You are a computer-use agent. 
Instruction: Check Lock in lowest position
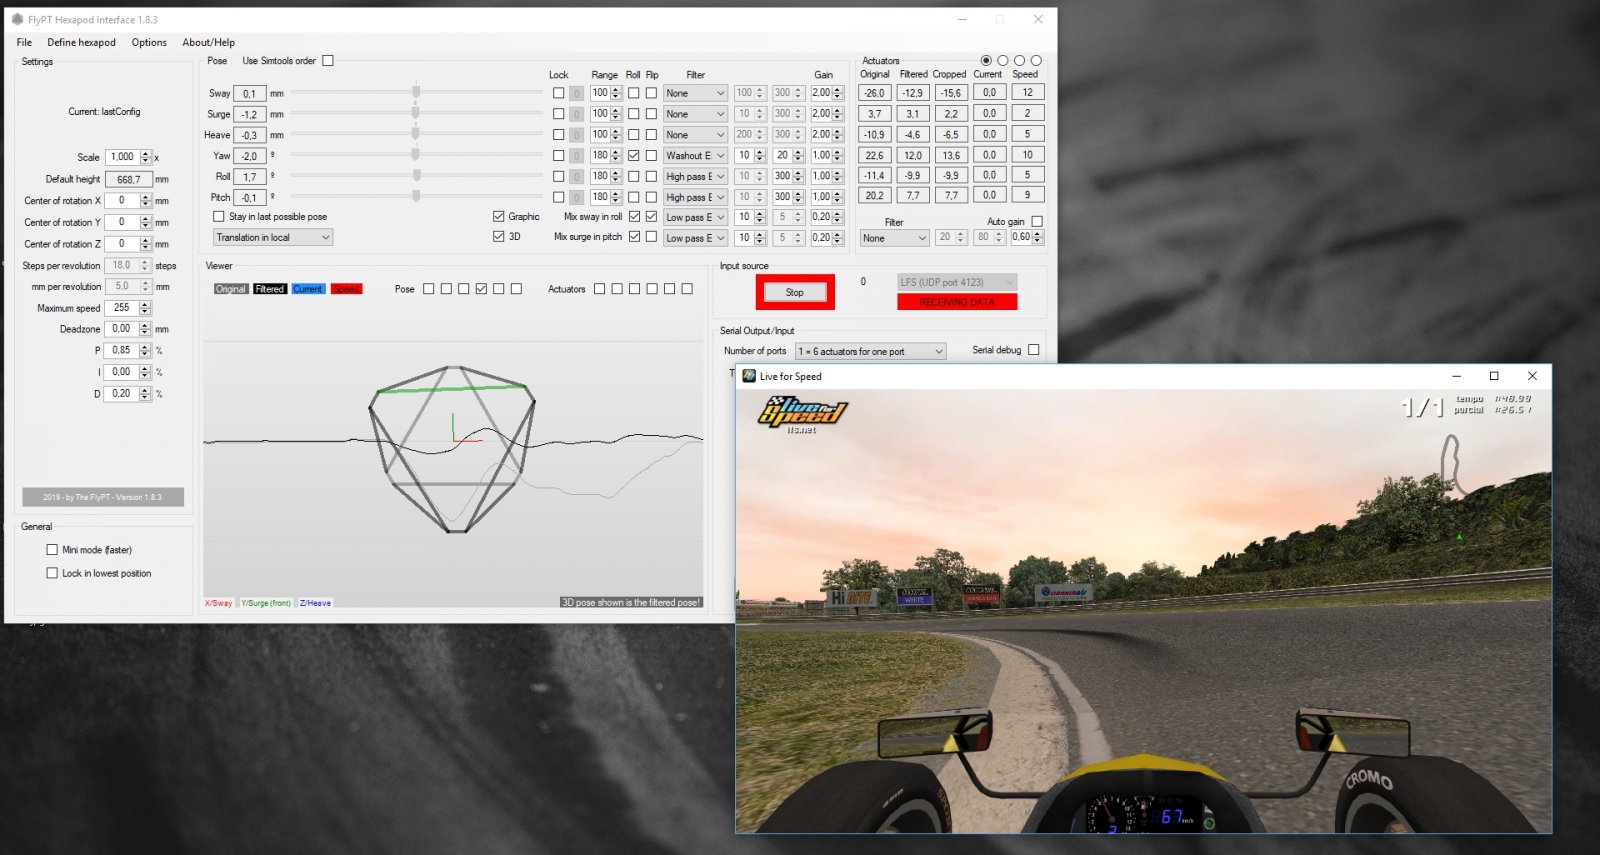[52, 573]
